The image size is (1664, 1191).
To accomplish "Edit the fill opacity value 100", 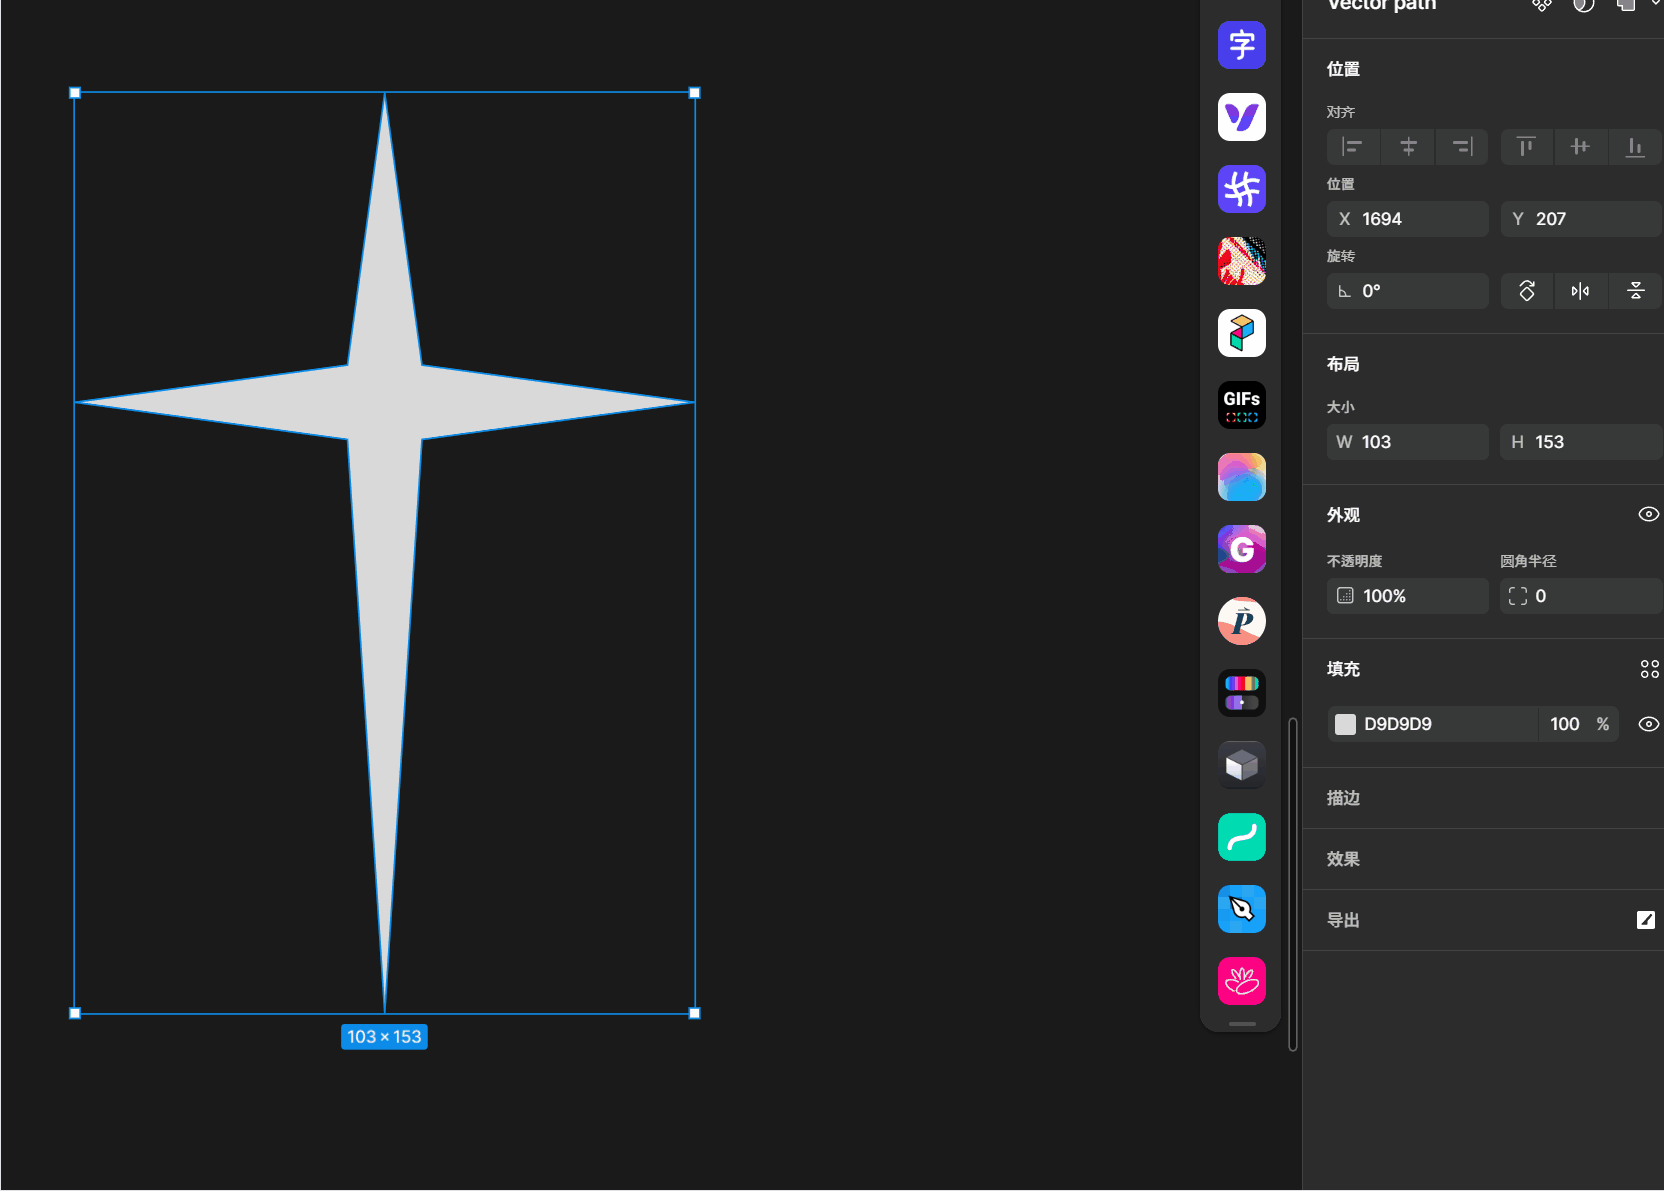I will [x=1565, y=724].
